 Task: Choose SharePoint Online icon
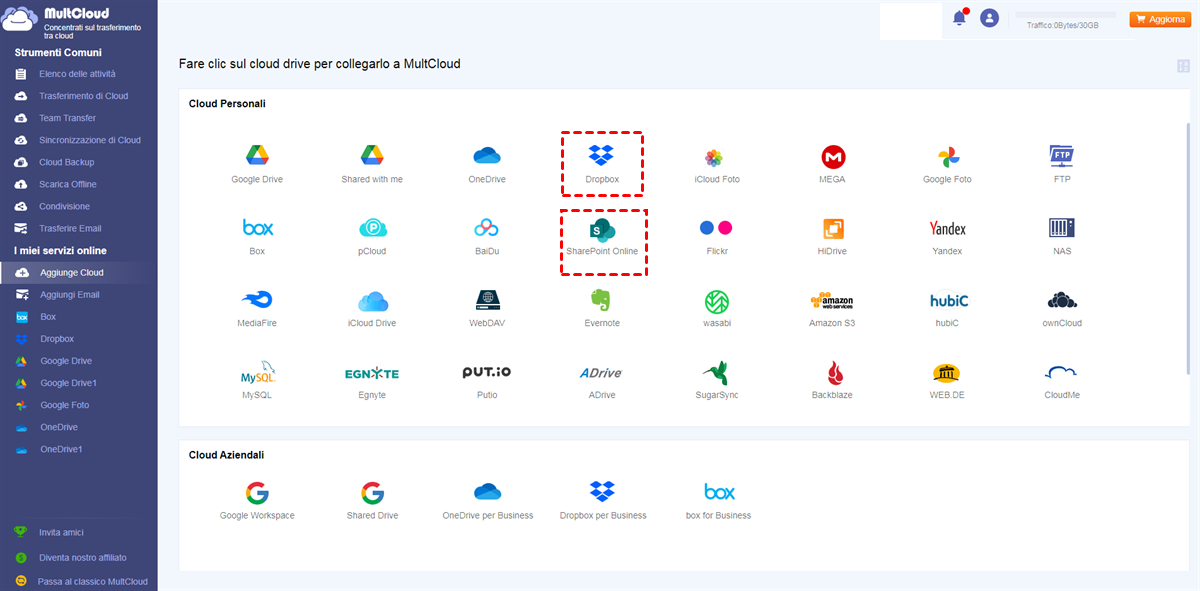(601, 228)
